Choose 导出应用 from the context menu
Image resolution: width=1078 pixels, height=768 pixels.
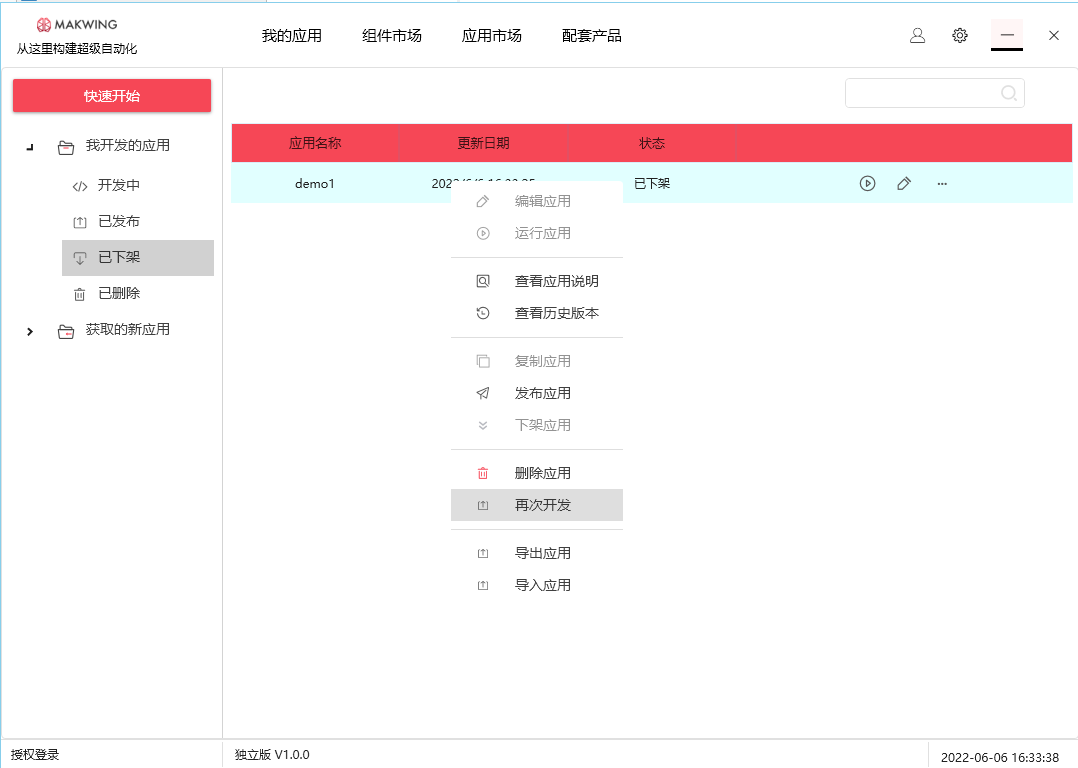(x=543, y=552)
